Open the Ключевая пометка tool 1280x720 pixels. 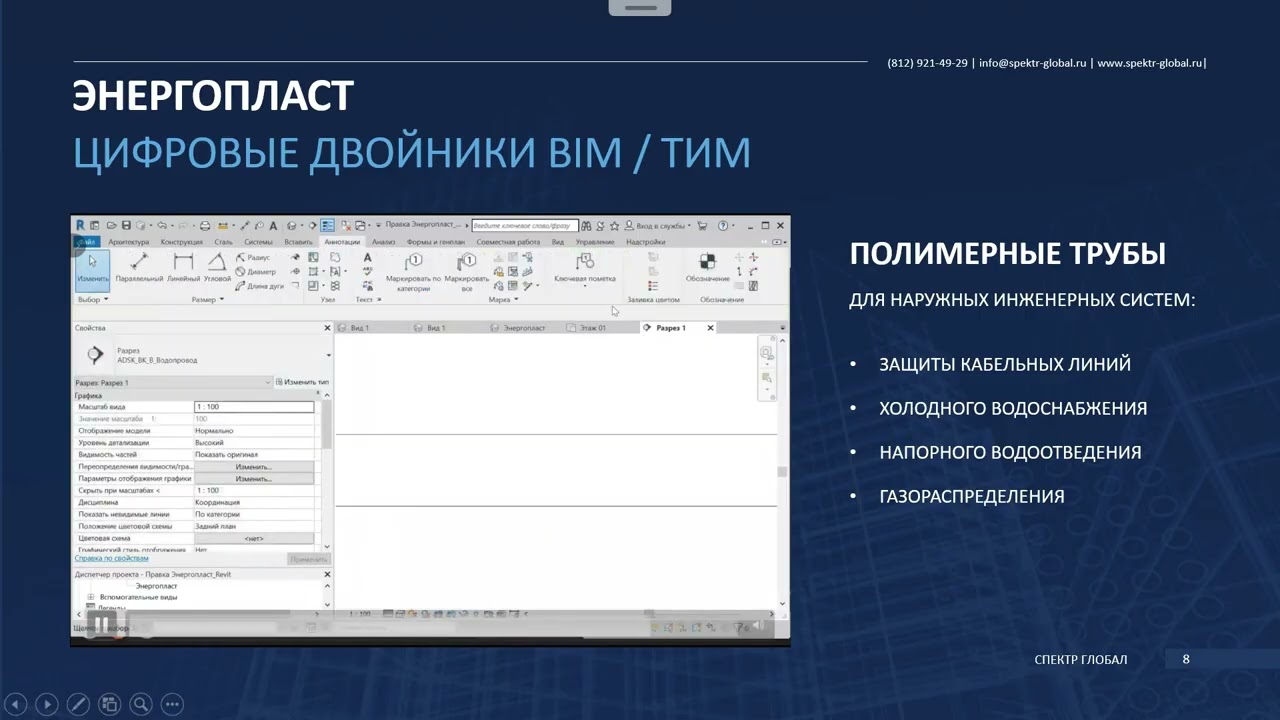pos(585,268)
